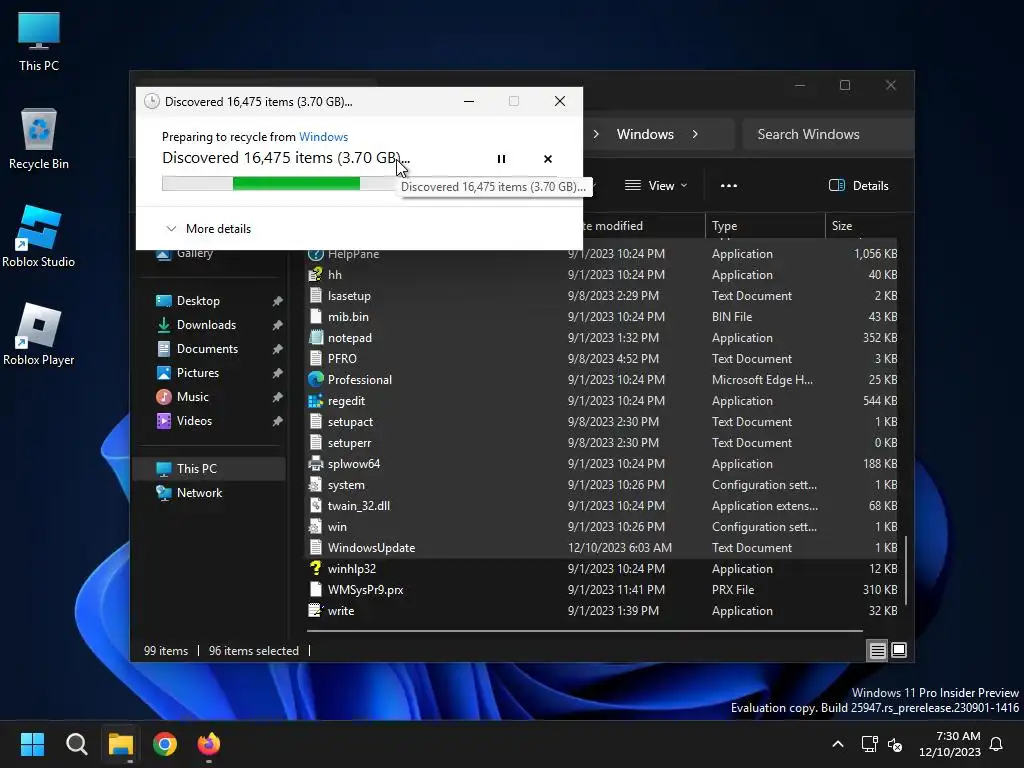Pause the recycle operation

pos(502,159)
